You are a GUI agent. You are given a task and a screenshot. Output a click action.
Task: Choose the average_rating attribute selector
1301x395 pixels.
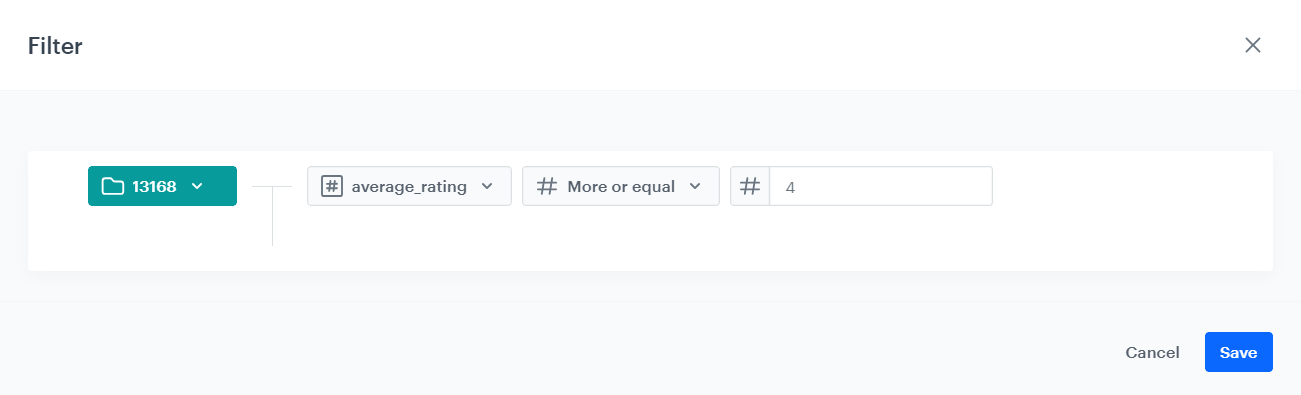pos(409,186)
